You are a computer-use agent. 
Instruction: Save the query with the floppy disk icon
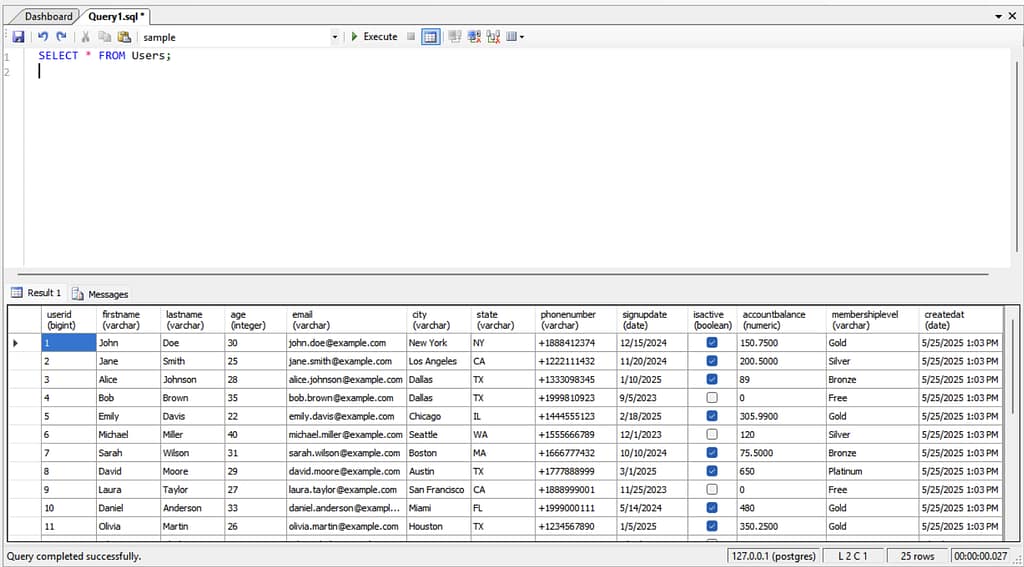point(18,37)
